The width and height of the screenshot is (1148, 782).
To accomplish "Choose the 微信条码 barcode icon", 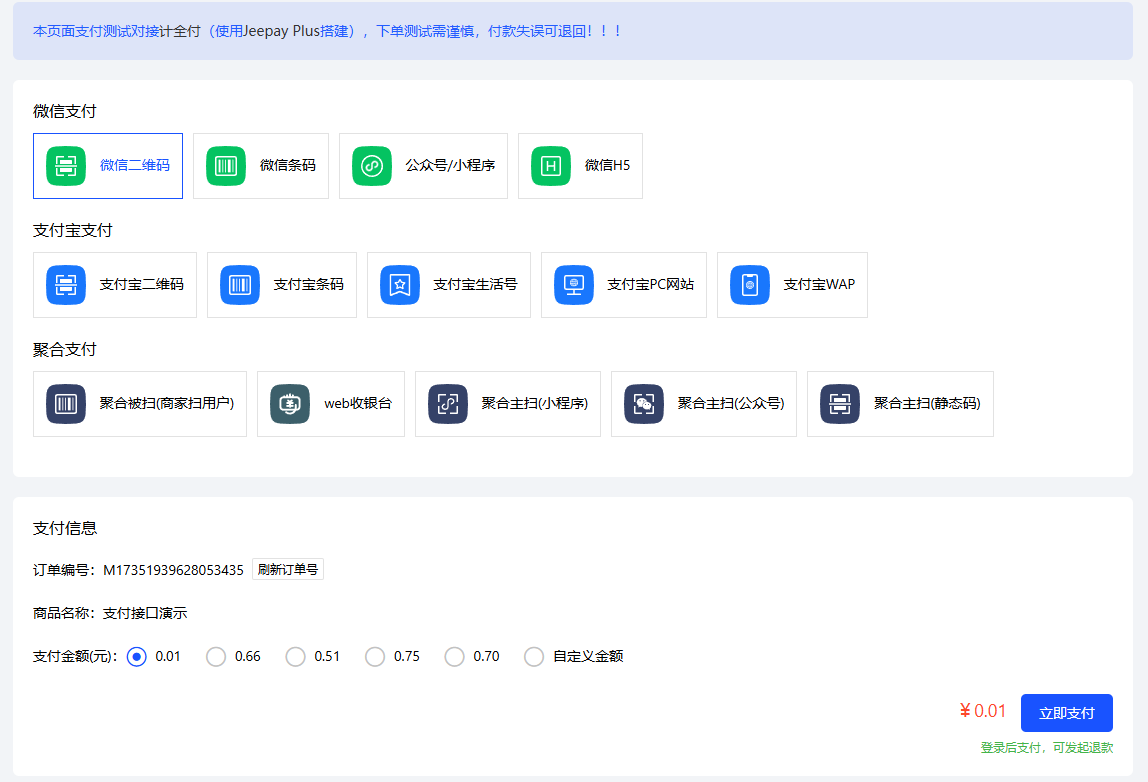I will (x=226, y=166).
